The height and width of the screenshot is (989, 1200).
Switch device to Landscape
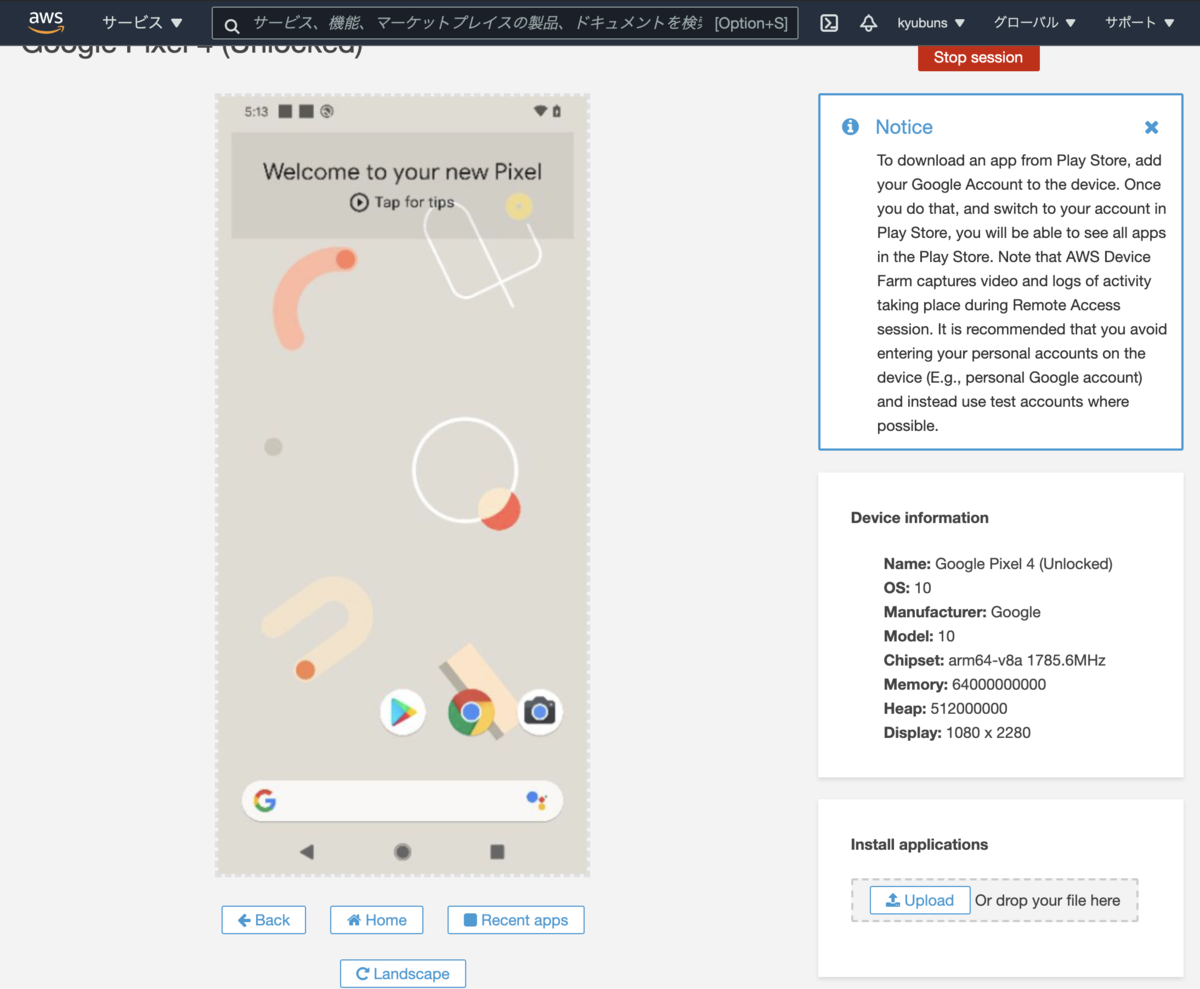402,973
